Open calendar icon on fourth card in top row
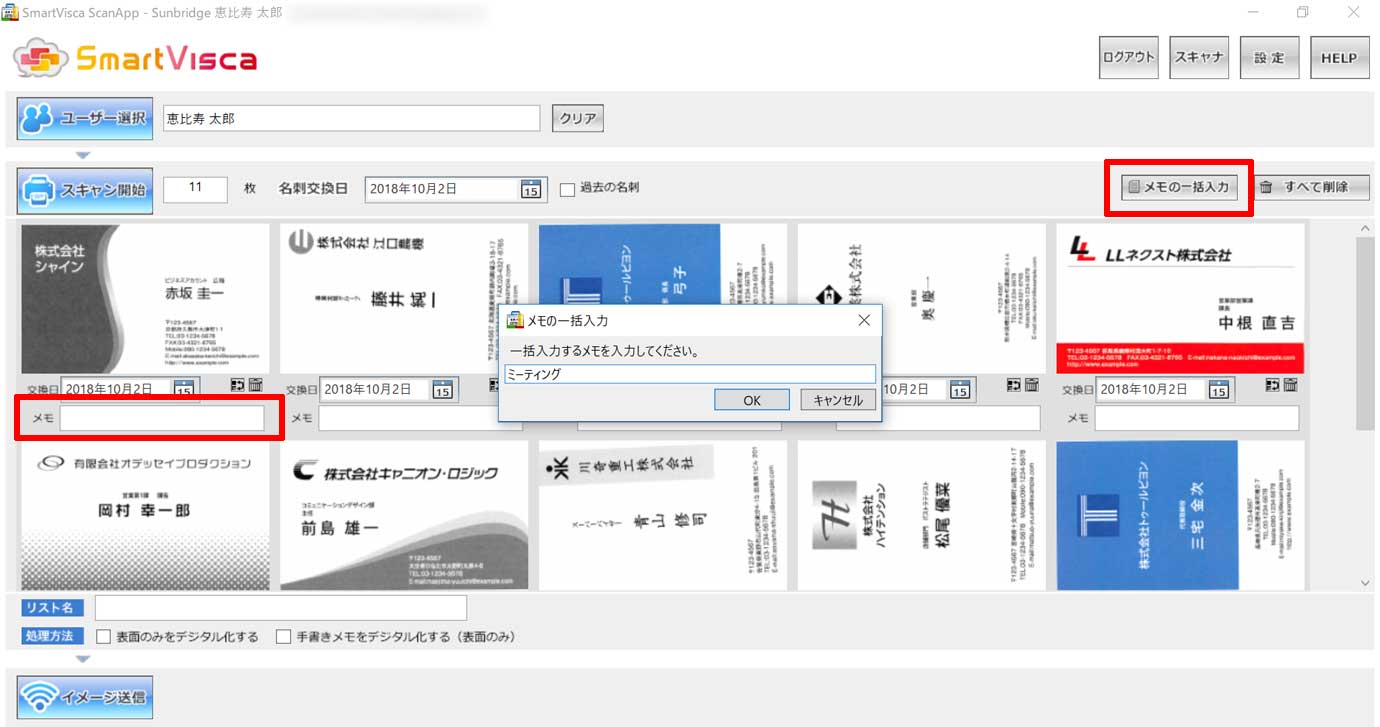The height and width of the screenshot is (727, 1380). (x=960, y=389)
